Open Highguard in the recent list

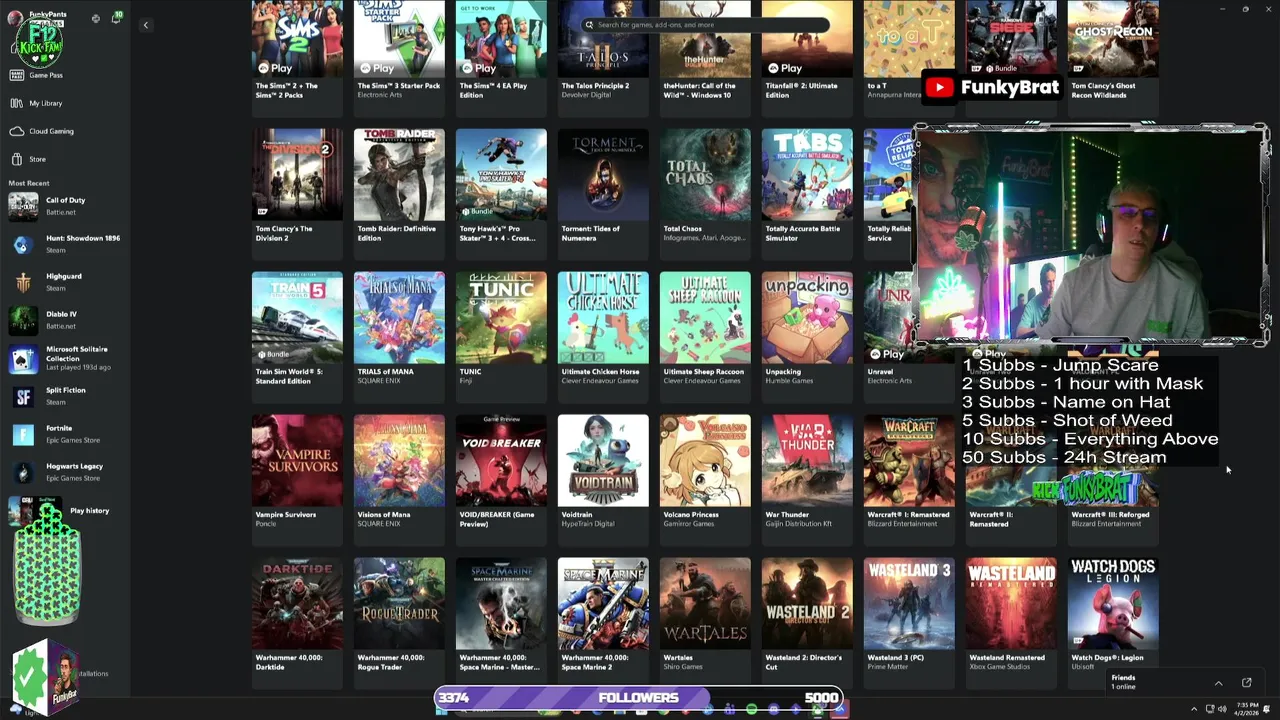[x=65, y=282]
